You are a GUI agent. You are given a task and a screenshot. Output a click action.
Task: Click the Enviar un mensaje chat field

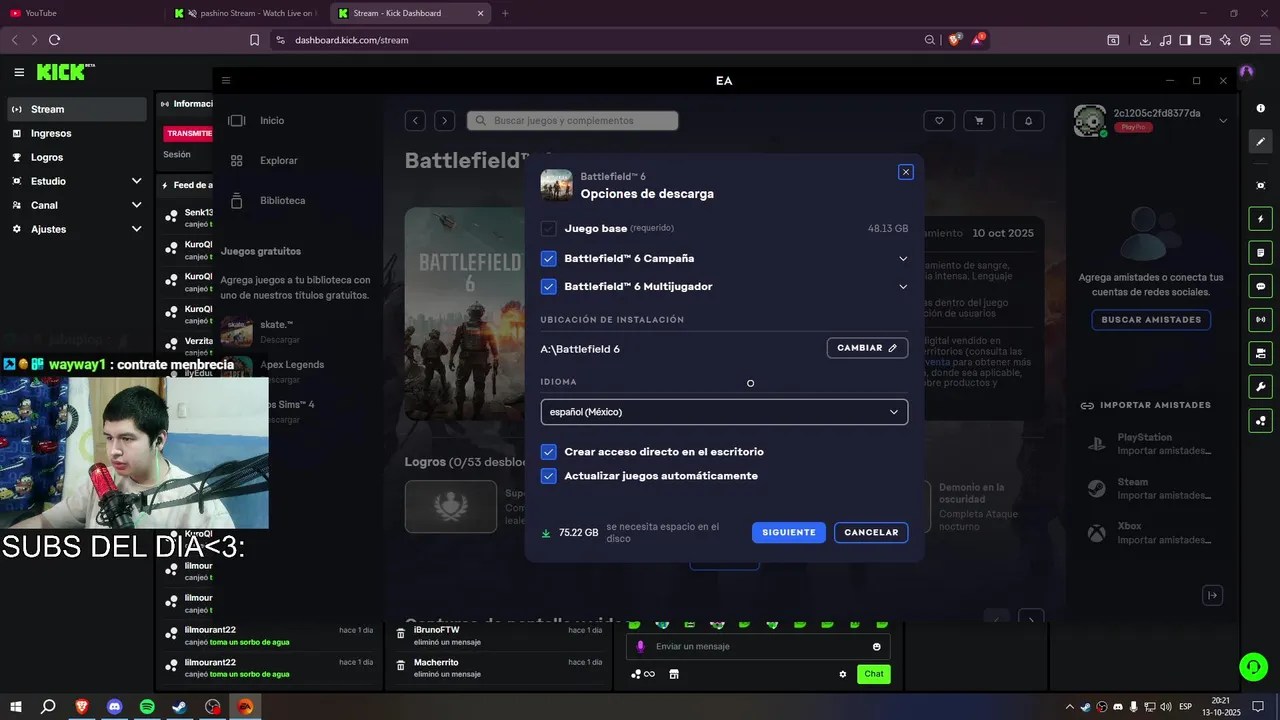click(760, 646)
